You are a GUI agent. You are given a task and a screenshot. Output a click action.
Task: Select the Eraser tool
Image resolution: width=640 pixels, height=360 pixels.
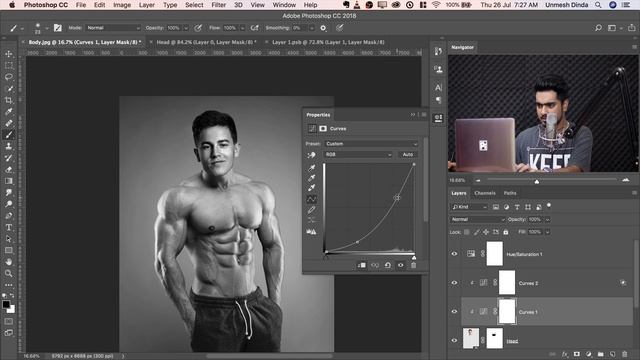9,169
